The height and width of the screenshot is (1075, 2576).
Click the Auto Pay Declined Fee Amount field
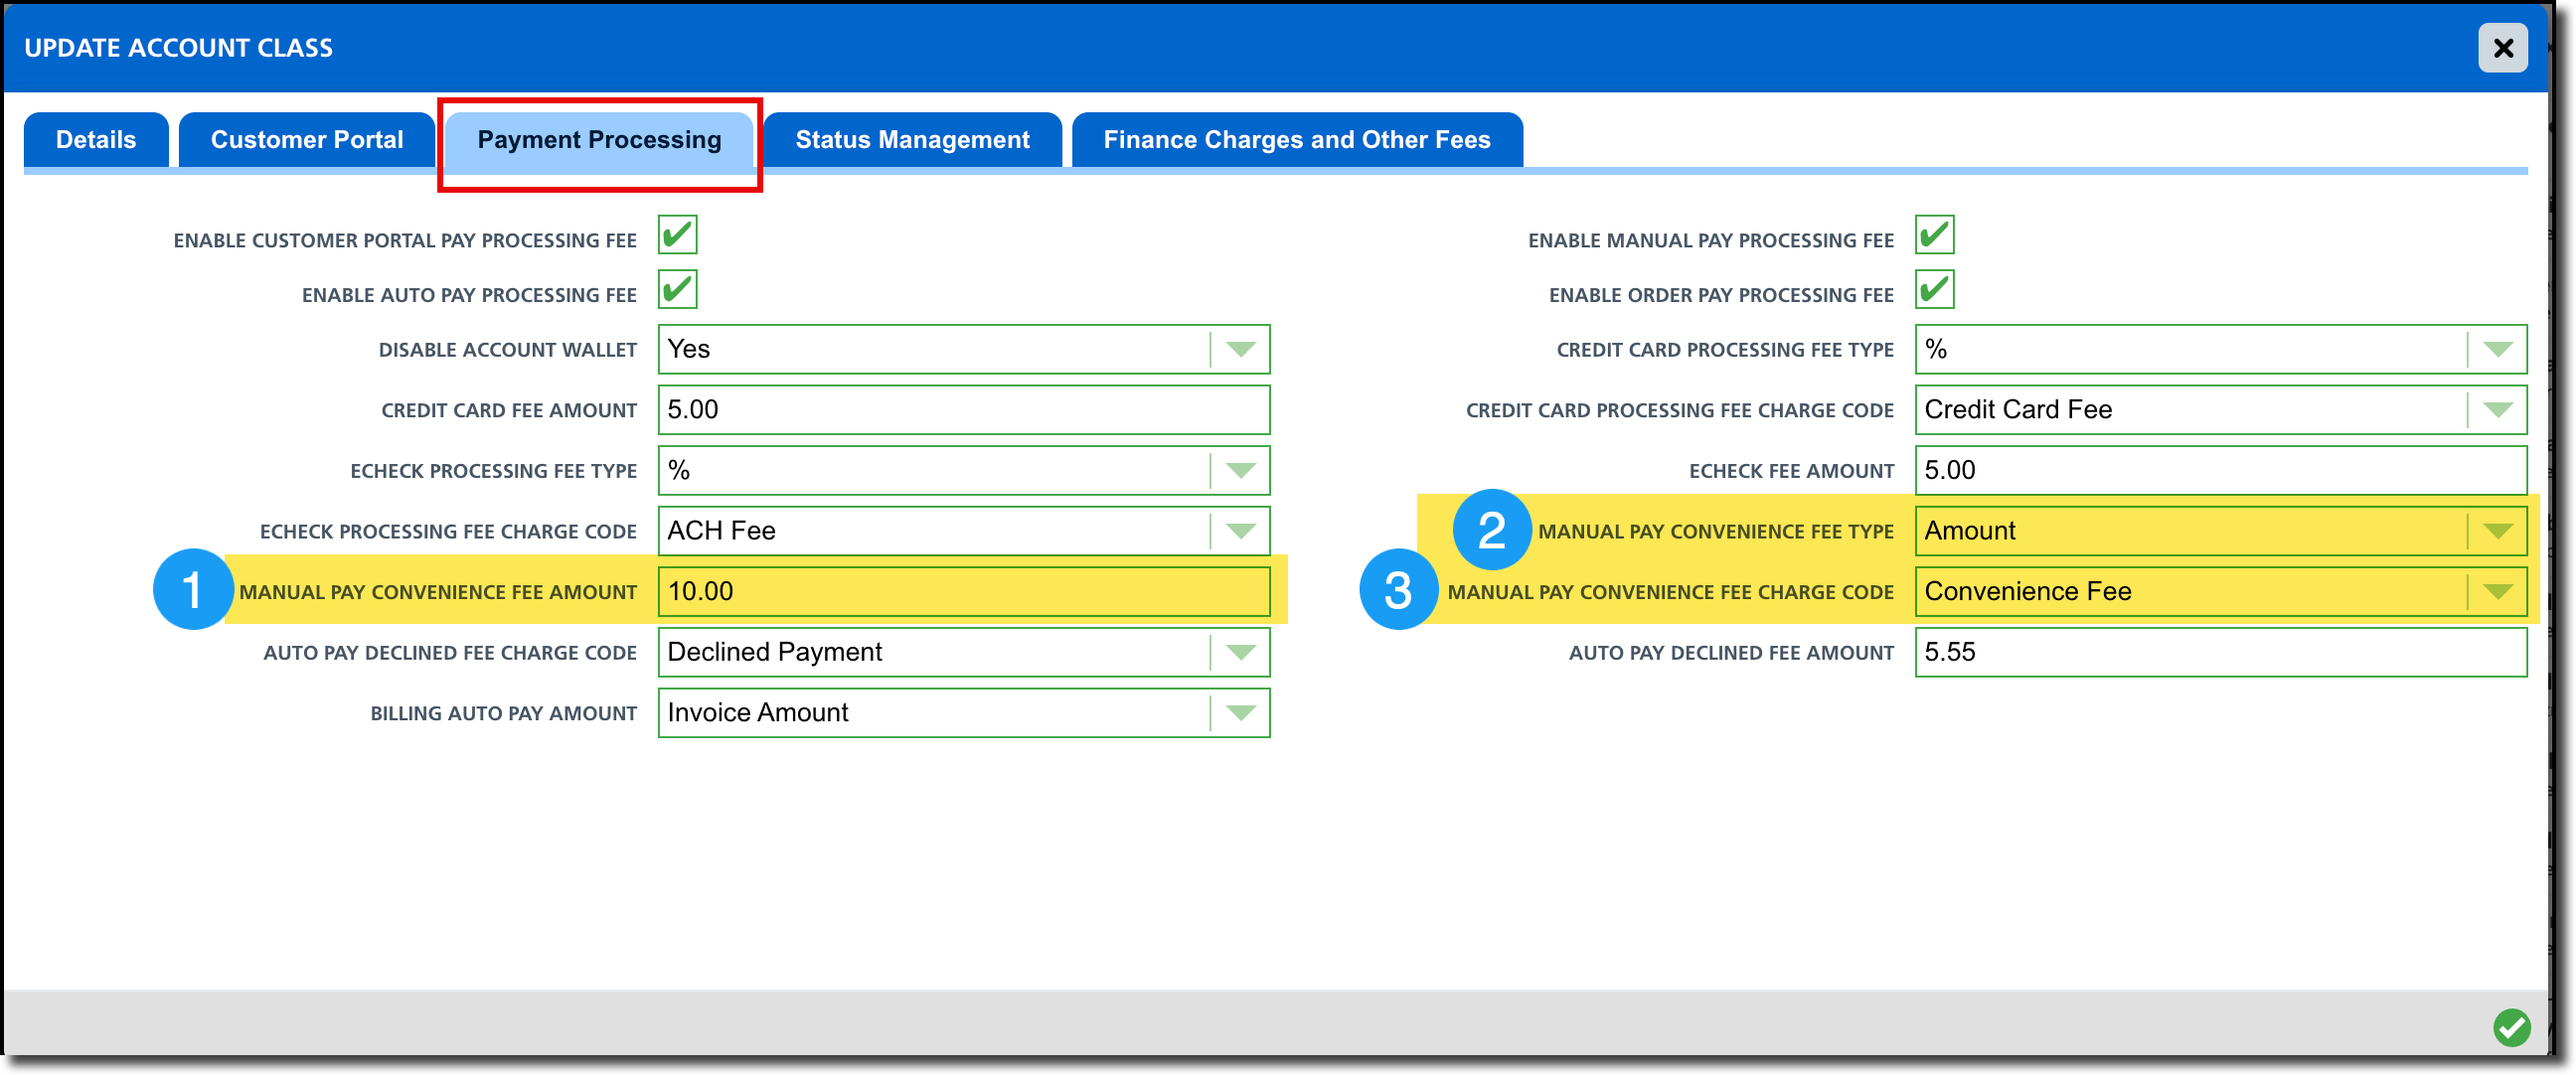2219,653
